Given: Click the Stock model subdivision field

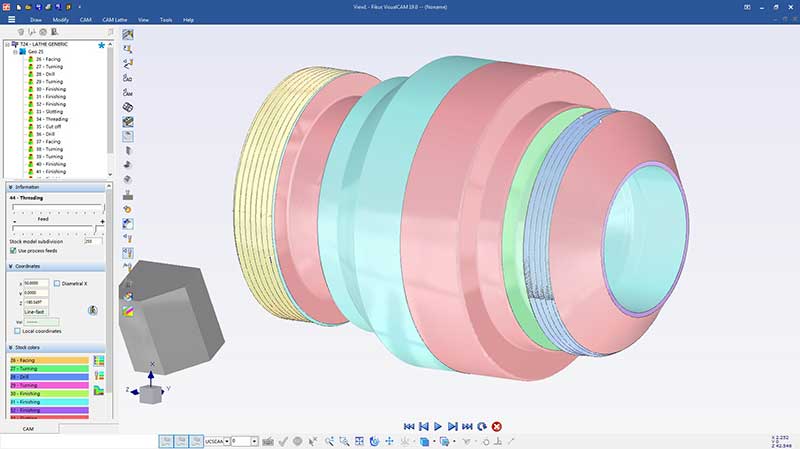Looking at the screenshot, I should tap(92, 241).
